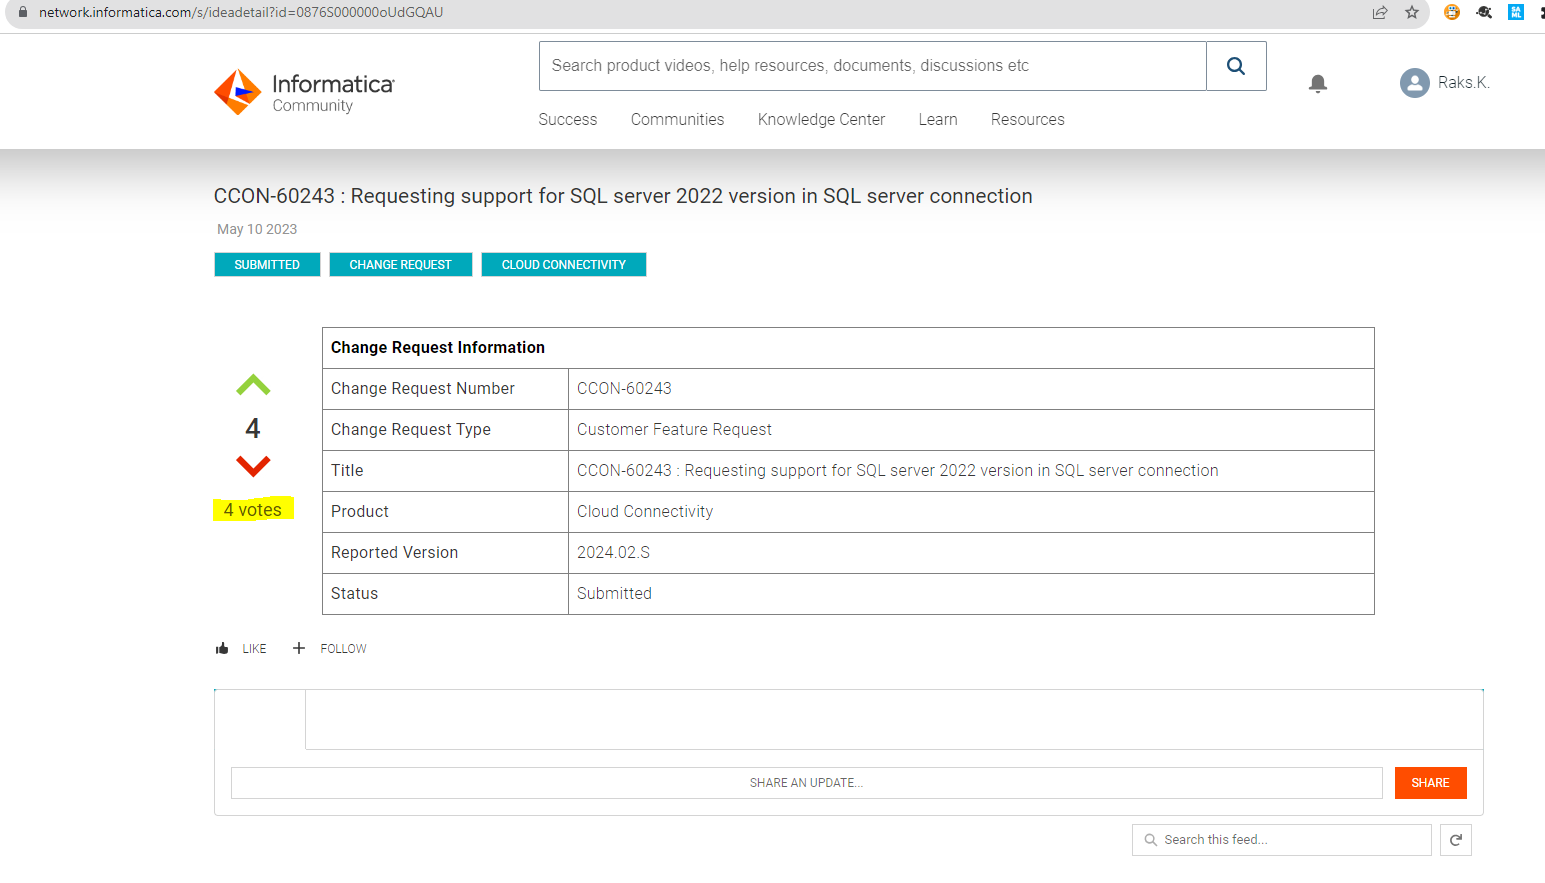
Task: Open the user profile avatar
Action: pyautogui.click(x=1414, y=83)
